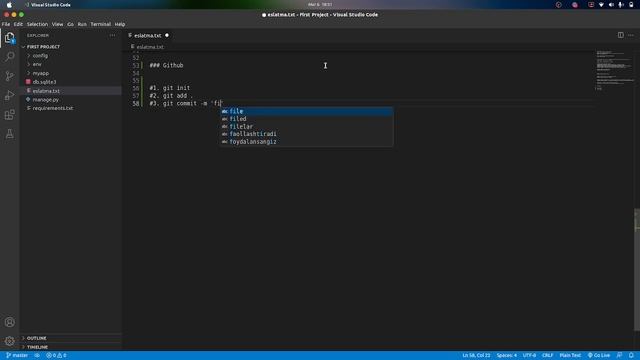Open the Testing flask view
The width and height of the screenshot is (640, 360).
(x=9, y=134)
